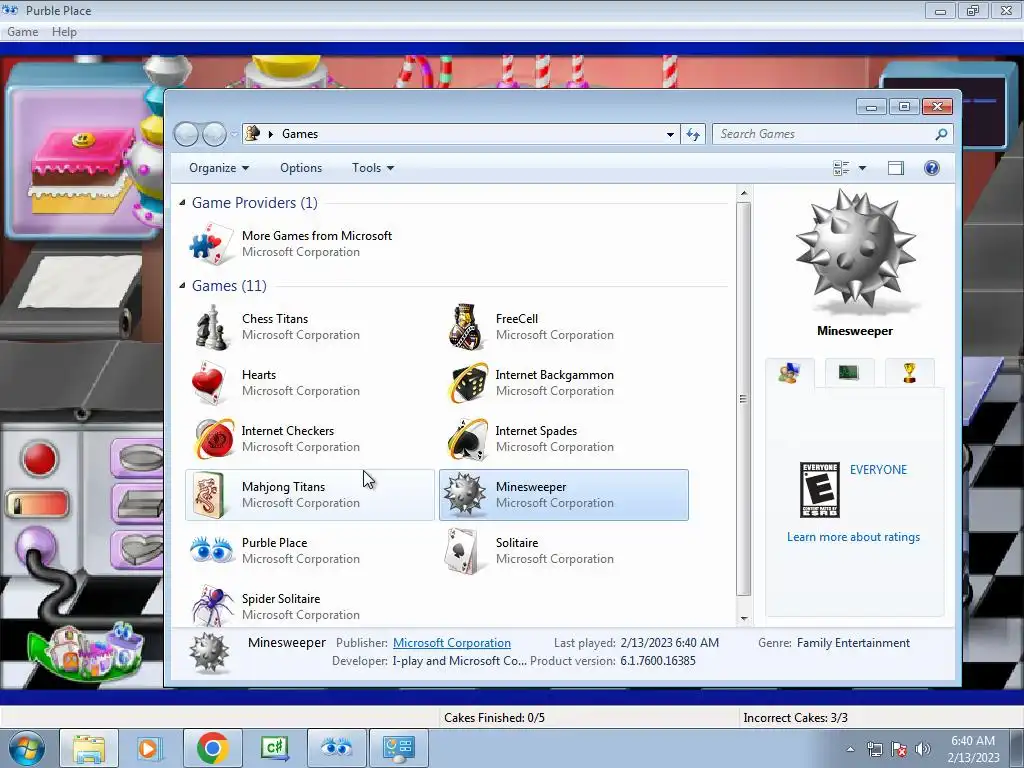Click the change view icon
Image resolution: width=1024 pixels, height=768 pixels.
(x=841, y=168)
